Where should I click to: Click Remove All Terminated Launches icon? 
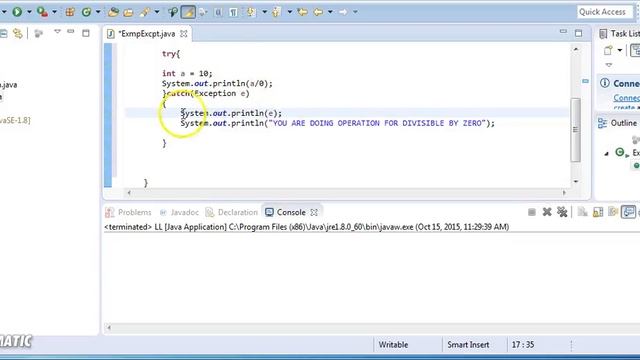point(562,212)
